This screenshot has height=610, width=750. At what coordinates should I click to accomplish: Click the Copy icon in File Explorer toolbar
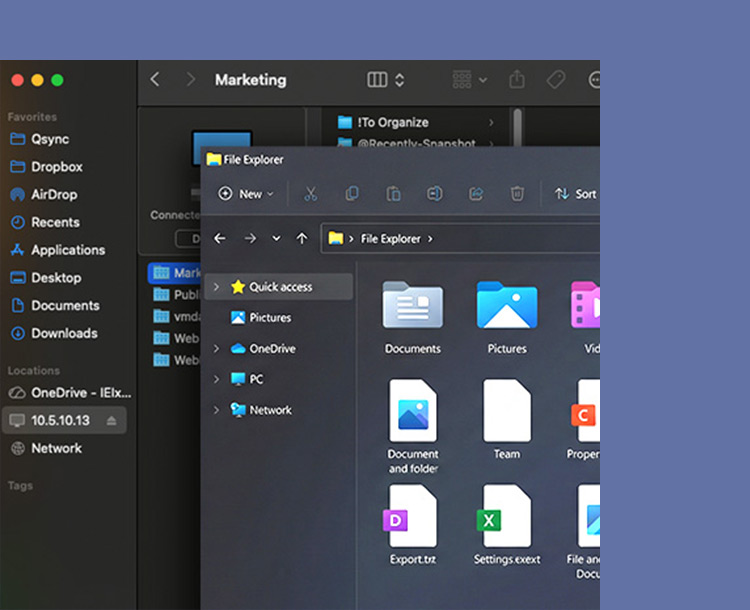[x=352, y=194]
